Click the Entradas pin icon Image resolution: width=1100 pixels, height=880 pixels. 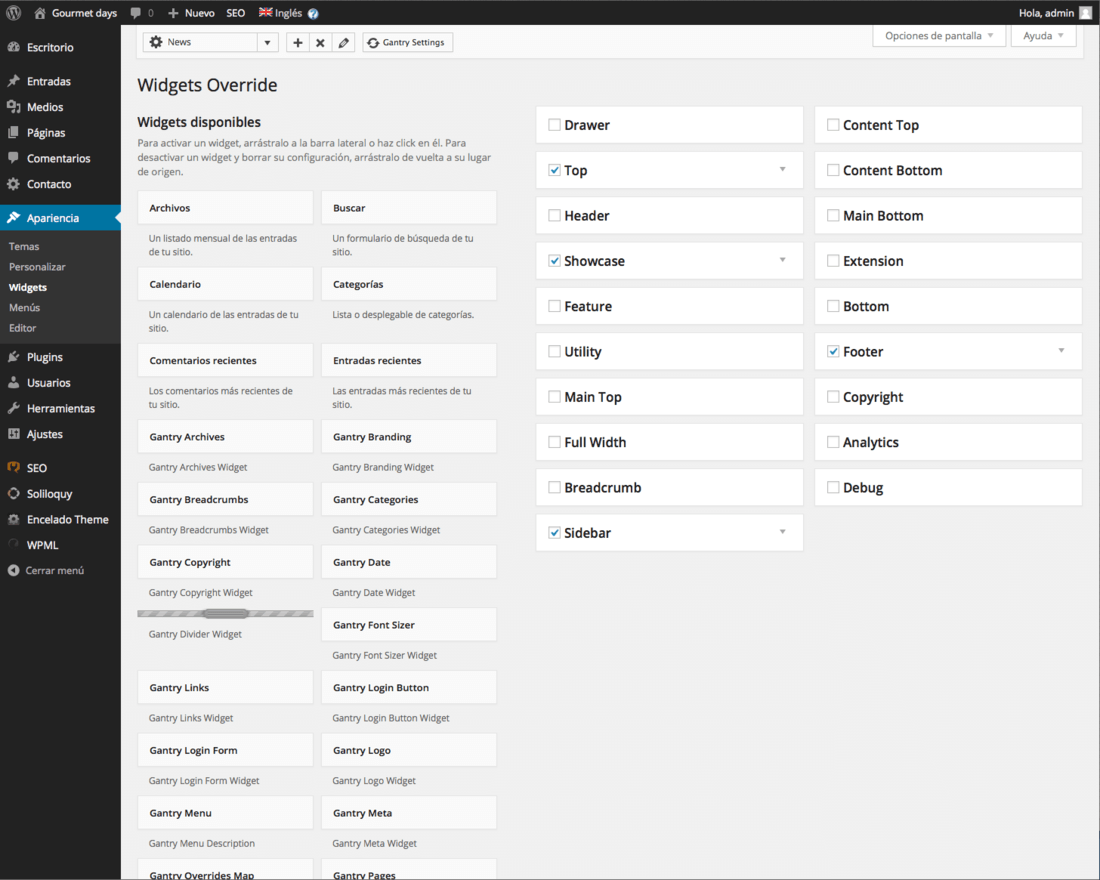coord(13,81)
